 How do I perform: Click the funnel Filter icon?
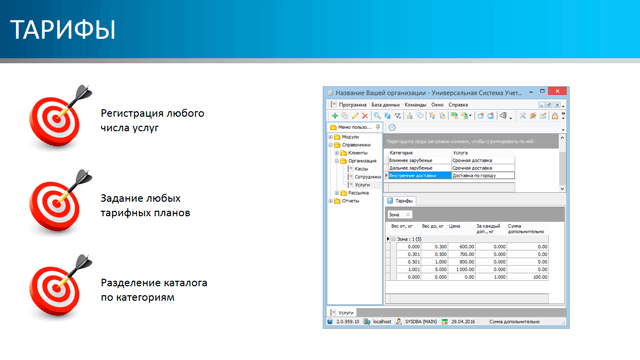pyautogui.click(x=397, y=116)
